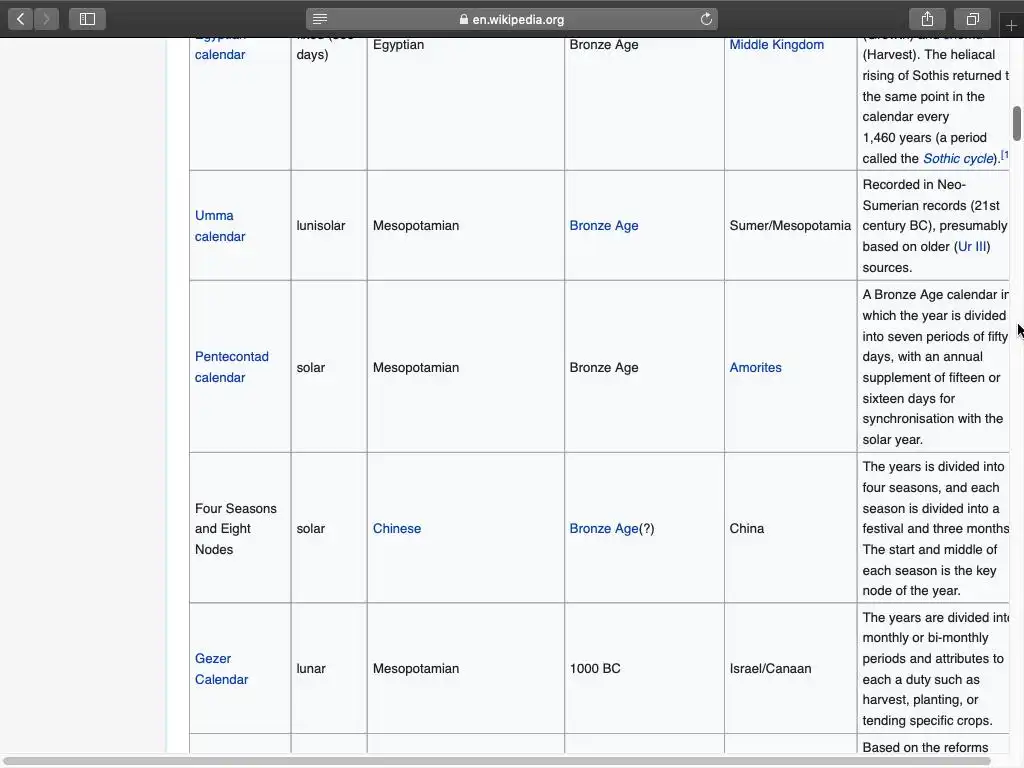Select 'Sumer/Mesopotamia' cell text

(790, 225)
